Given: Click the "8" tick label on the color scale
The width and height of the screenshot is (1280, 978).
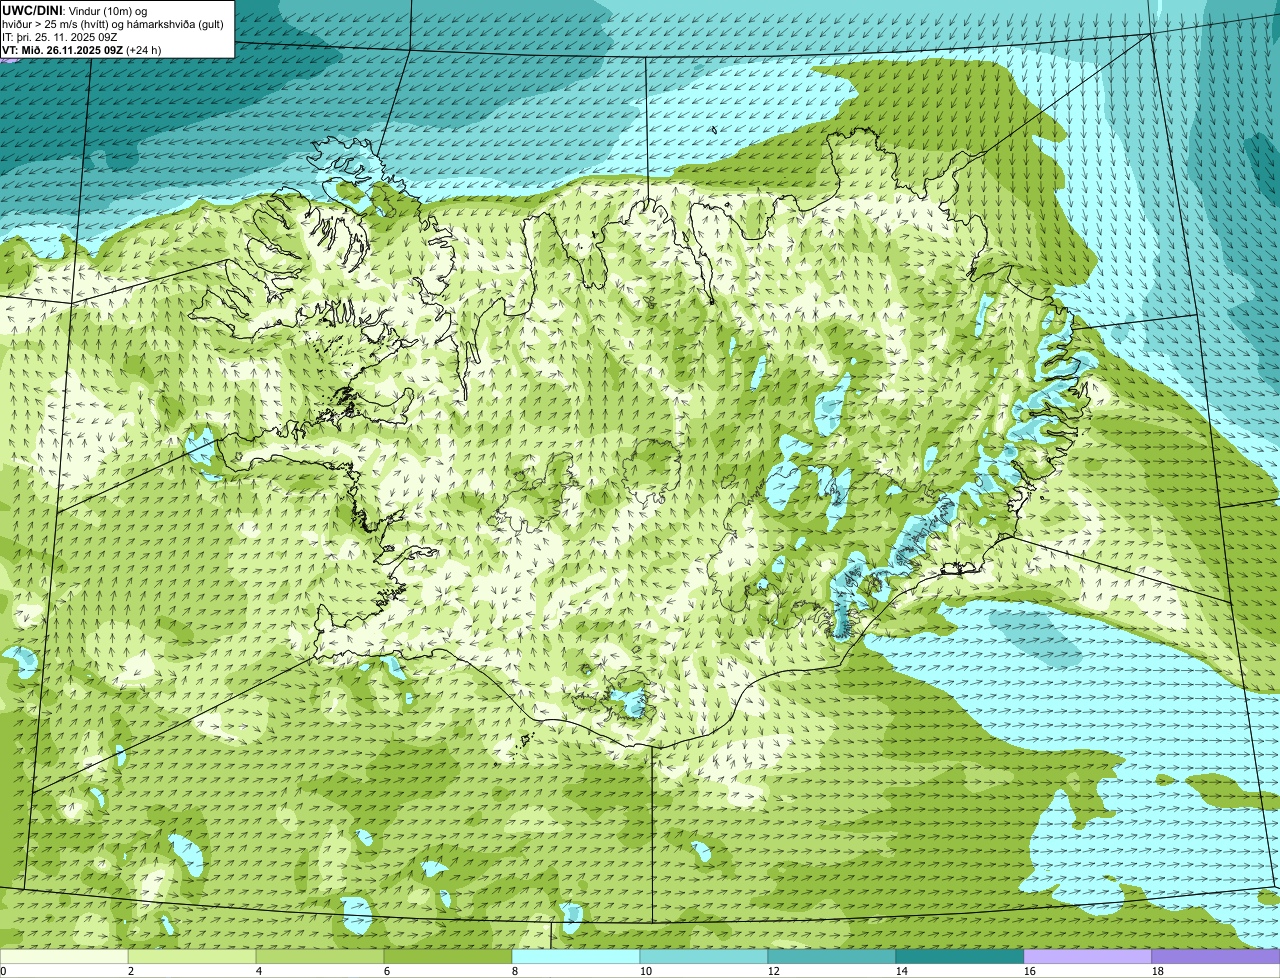Looking at the screenshot, I should coord(515,971).
